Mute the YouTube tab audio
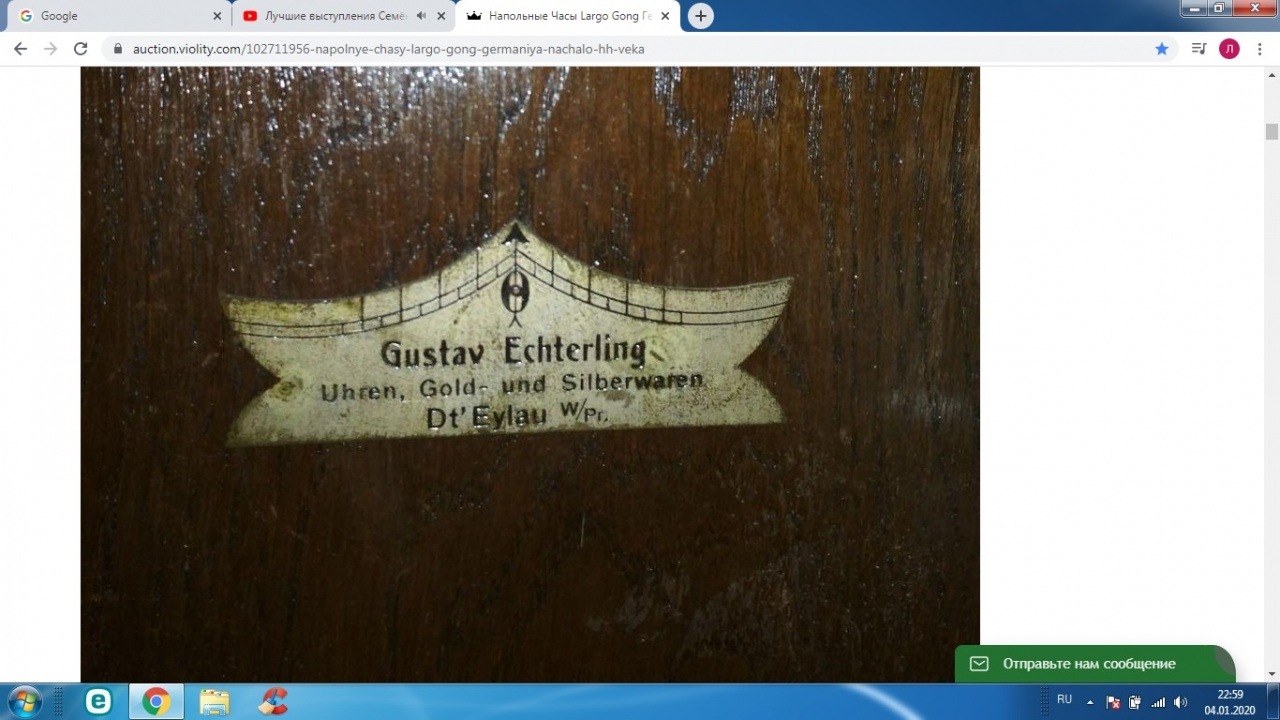This screenshot has height=720, width=1280. pyautogui.click(x=421, y=16)
